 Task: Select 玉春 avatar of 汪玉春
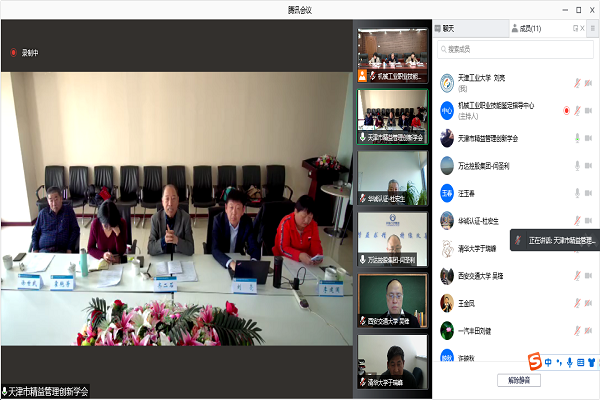tap(447, 193)
